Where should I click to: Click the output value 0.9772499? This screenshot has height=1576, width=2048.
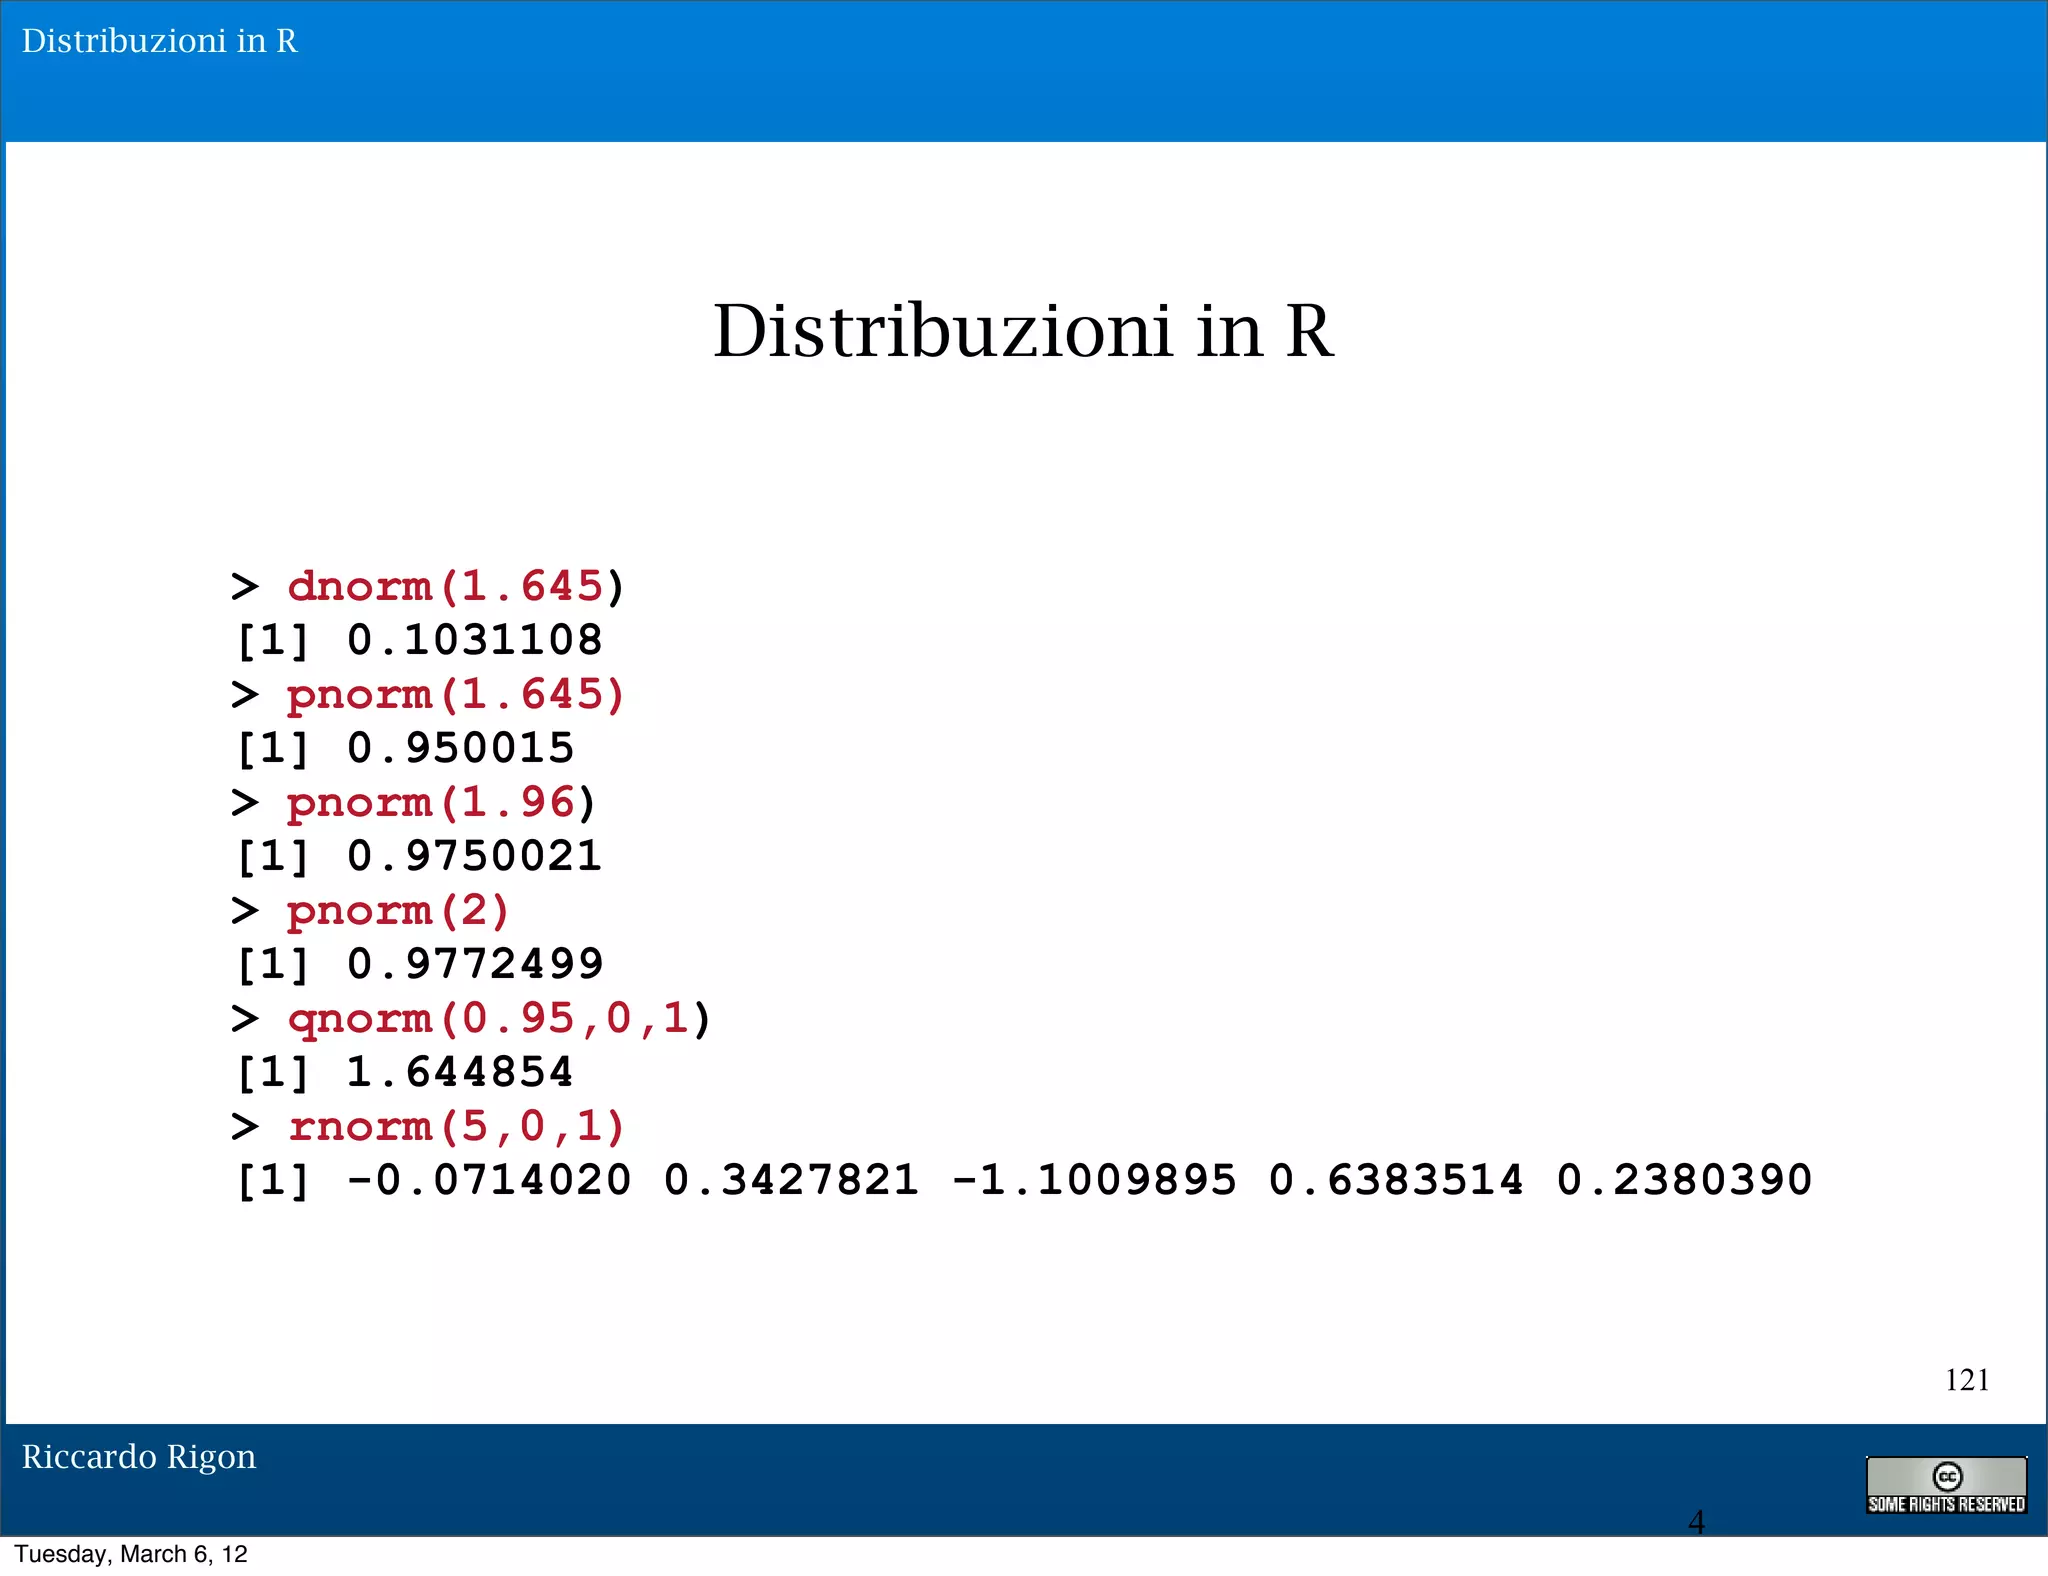(x=474, y=964)
